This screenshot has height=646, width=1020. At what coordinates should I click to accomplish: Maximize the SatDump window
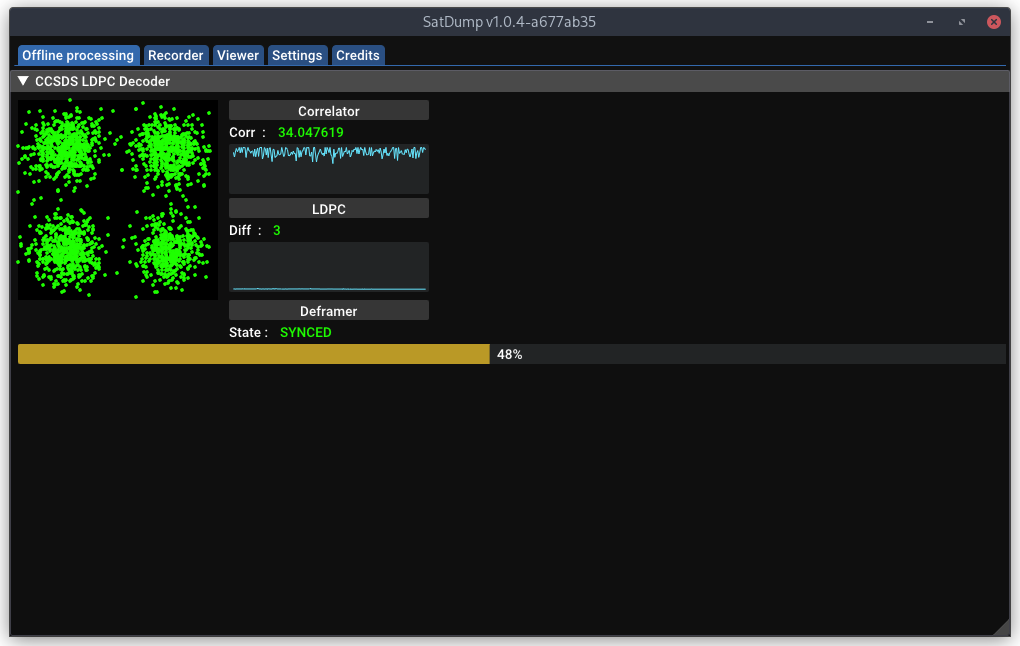pyautogui.click(x=961, y=22)
